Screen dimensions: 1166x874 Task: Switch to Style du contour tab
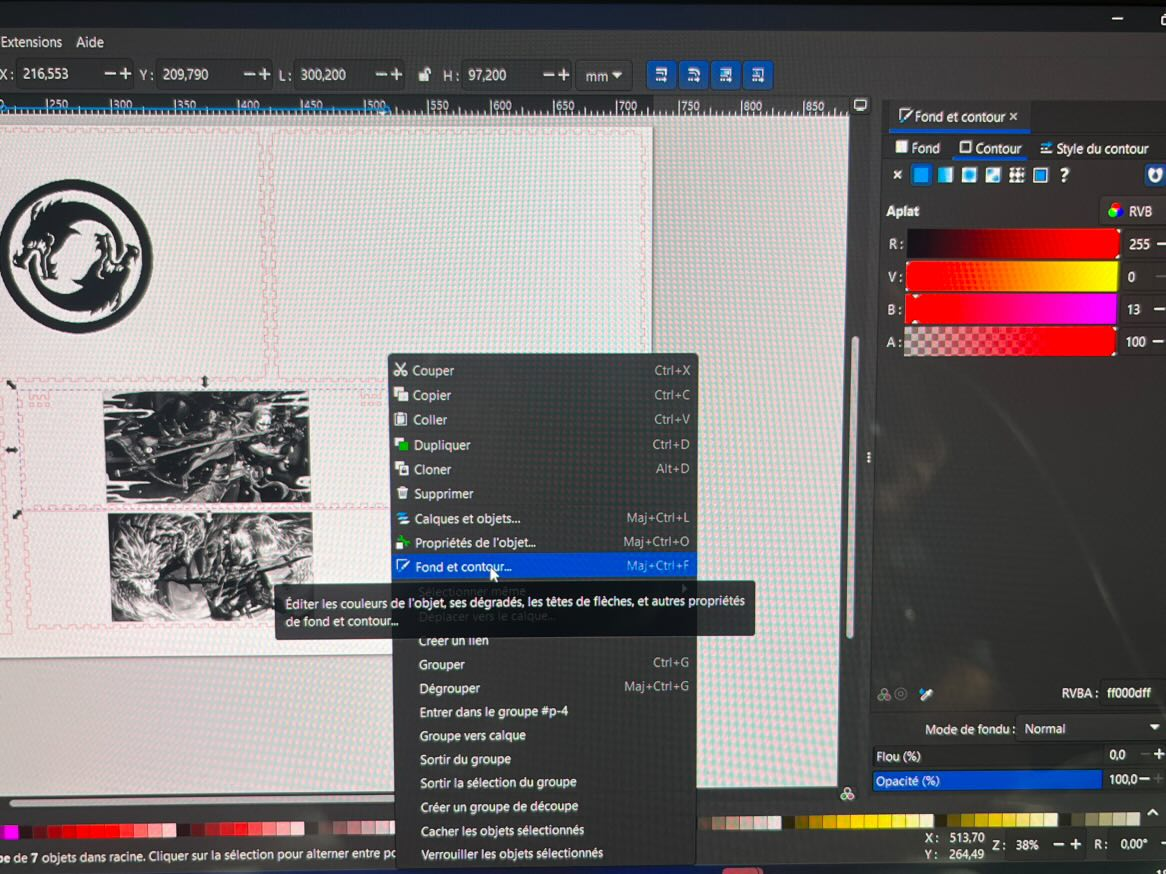1094,148
